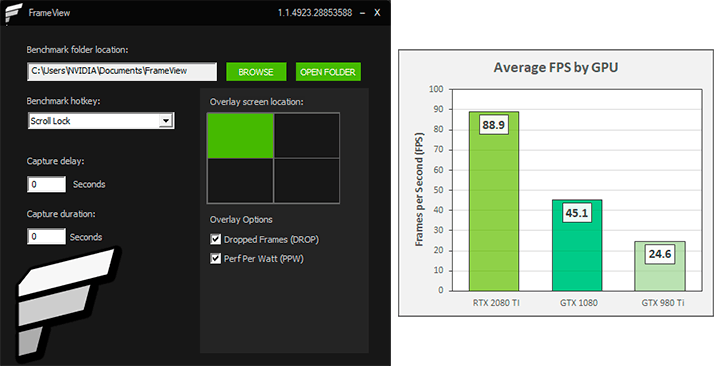Click the Scroll Lock hotkey combo box
The image size is (720, 366).
point(101,121)
